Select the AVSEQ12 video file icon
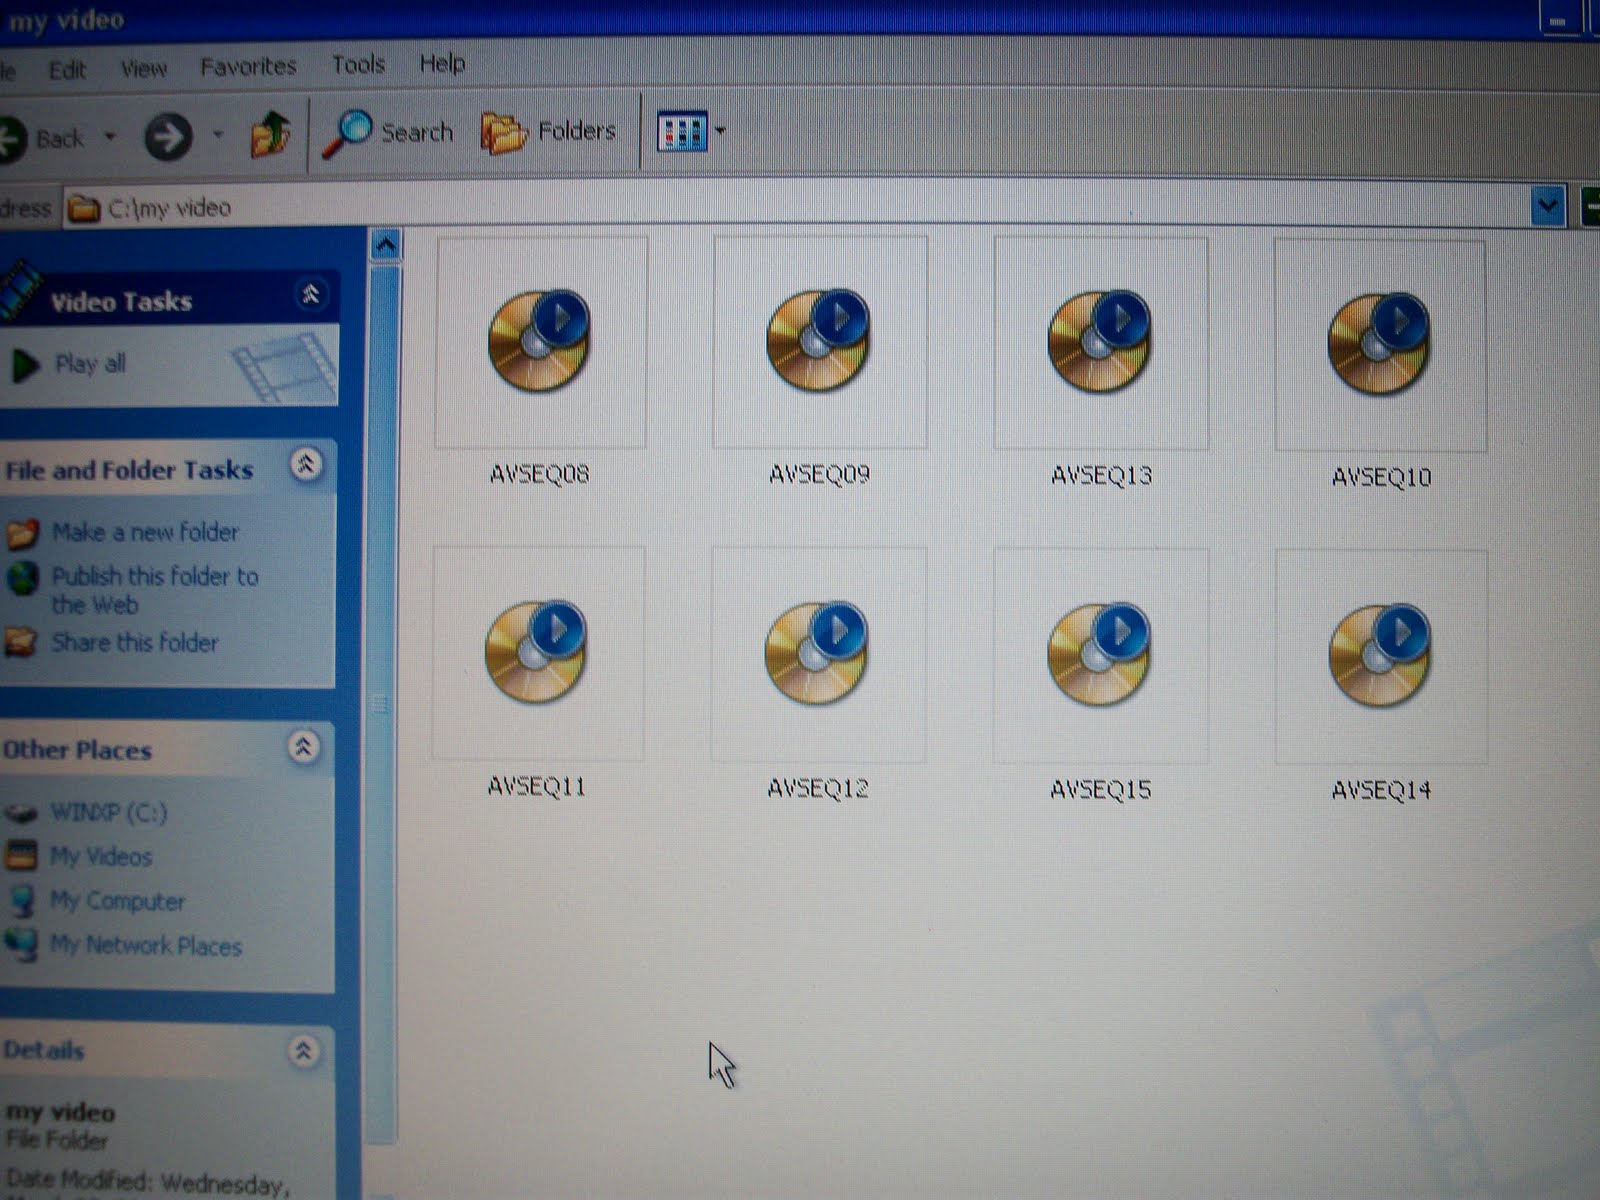Viewport: 1600px width, 1200px height. coord(818,655)
